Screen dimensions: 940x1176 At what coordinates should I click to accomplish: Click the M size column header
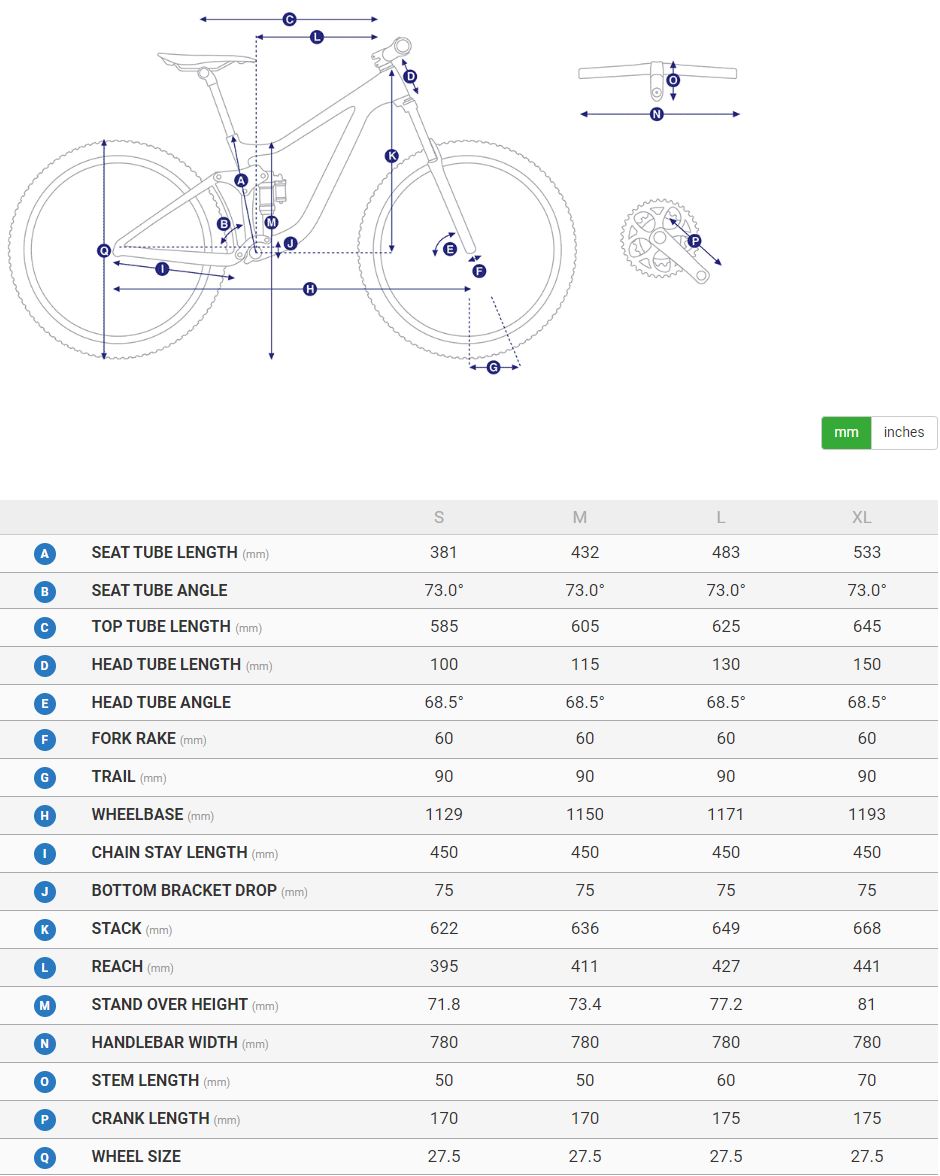[x=580, y=518]
